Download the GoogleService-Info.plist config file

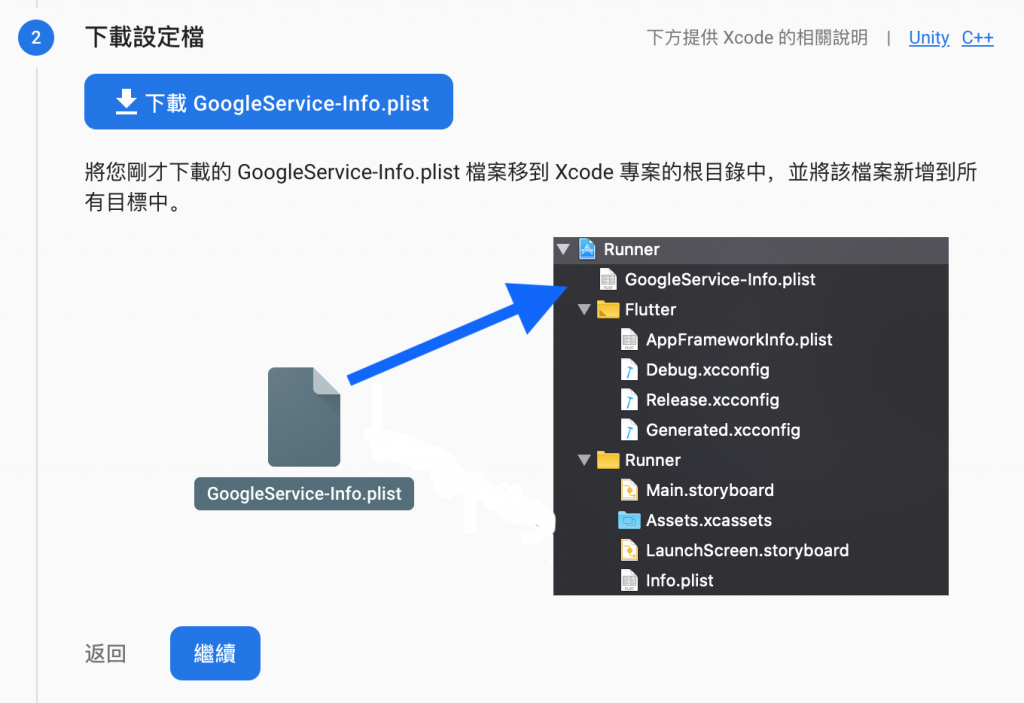pyautogui.click(x=268, y=102)
